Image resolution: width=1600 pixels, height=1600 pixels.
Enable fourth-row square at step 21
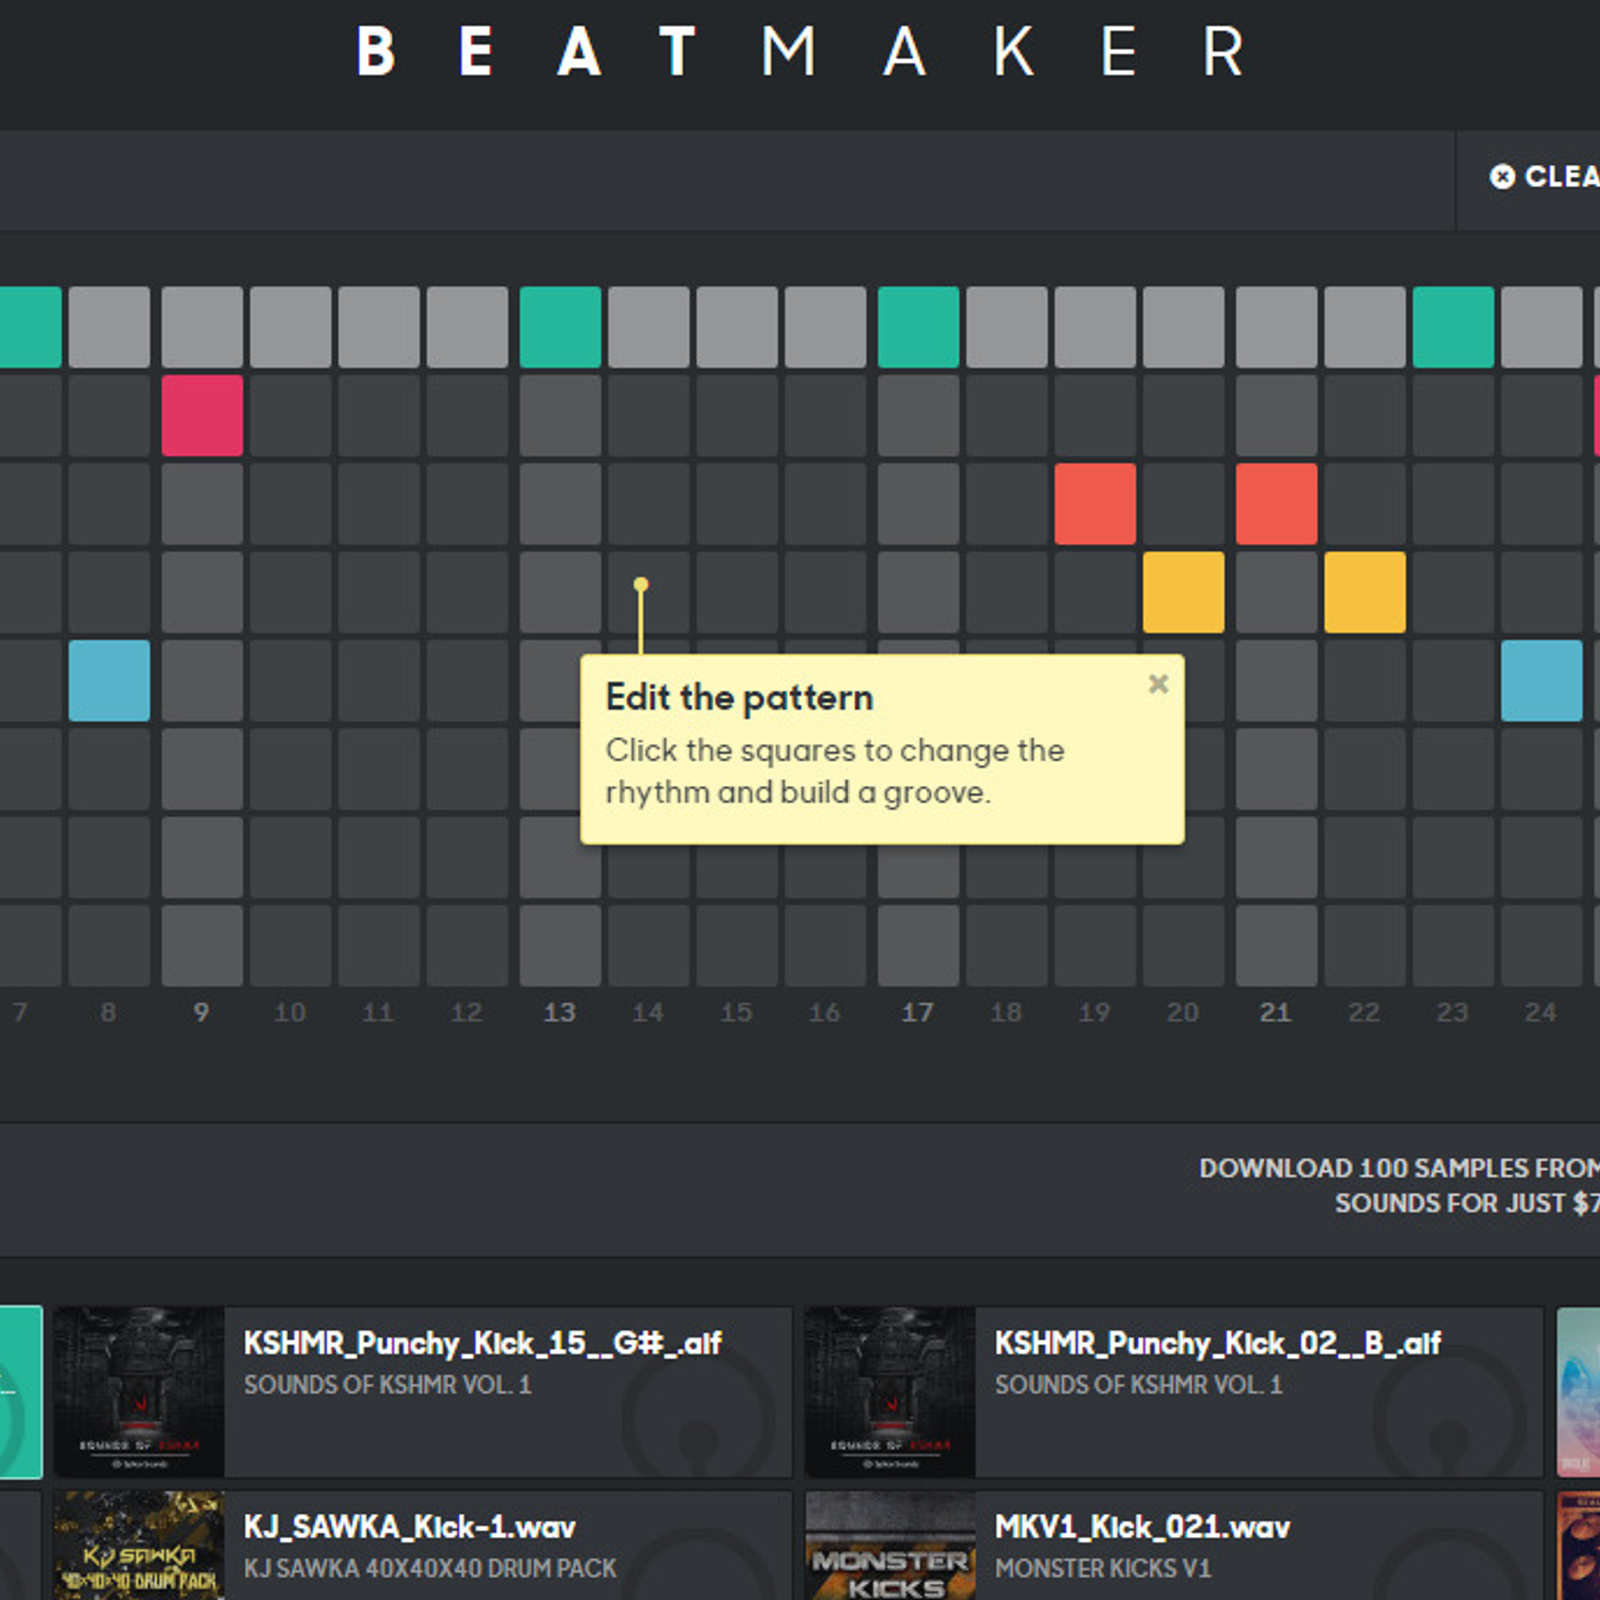pyautogui.click(x=1276, y=592)
